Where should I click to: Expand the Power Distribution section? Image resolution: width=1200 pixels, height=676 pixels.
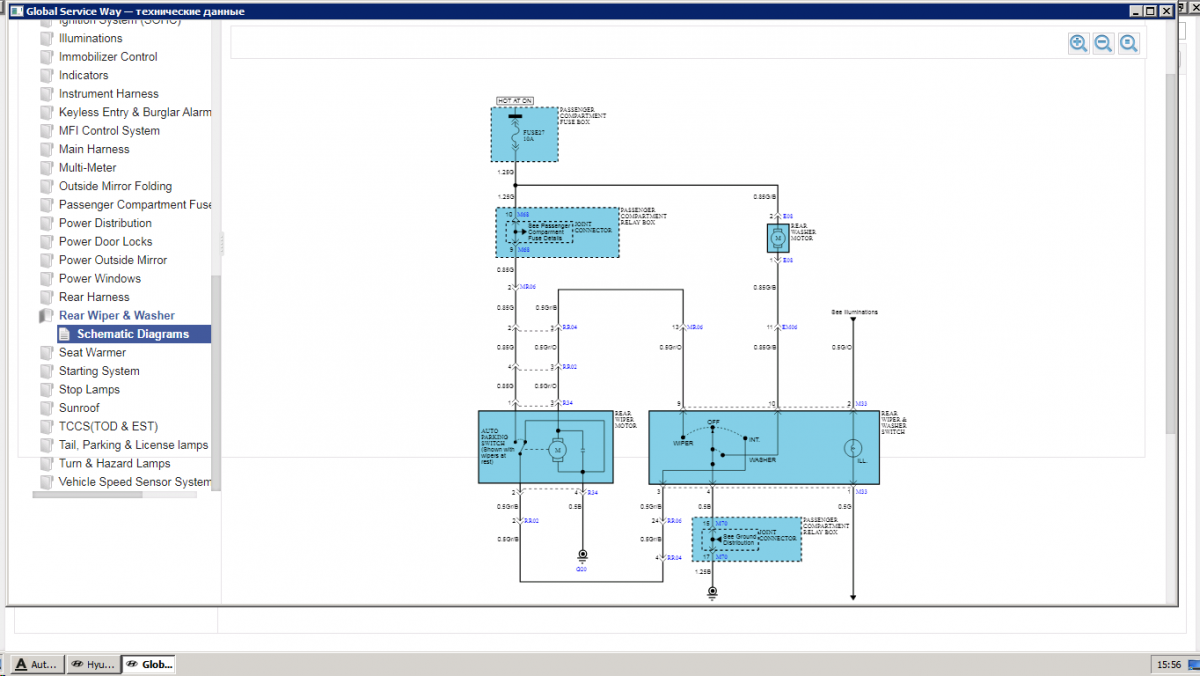point(105,223)
